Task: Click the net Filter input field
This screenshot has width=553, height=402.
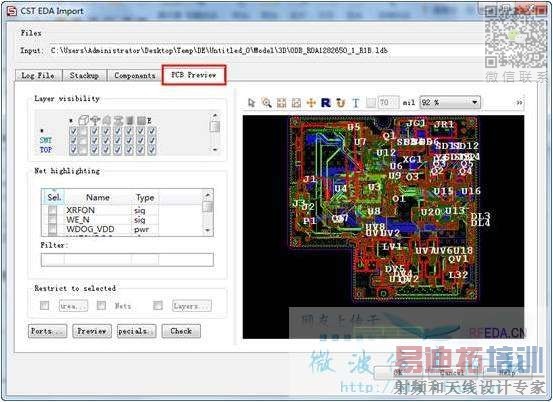Action: click(127, 260)
